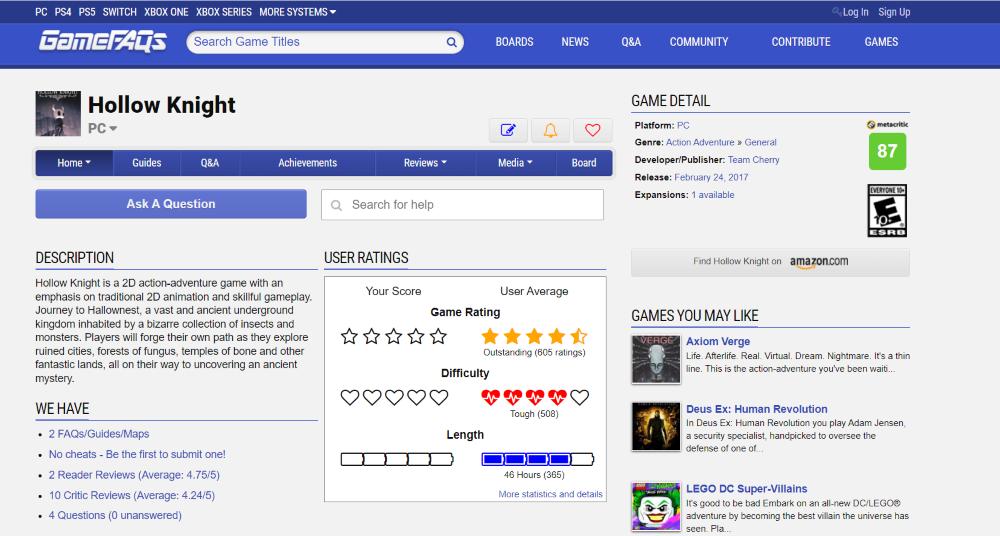Click the Find Hollow Knight on Amazon button
This screenshot has width=1000, height=536.
(x=770, y=262)
